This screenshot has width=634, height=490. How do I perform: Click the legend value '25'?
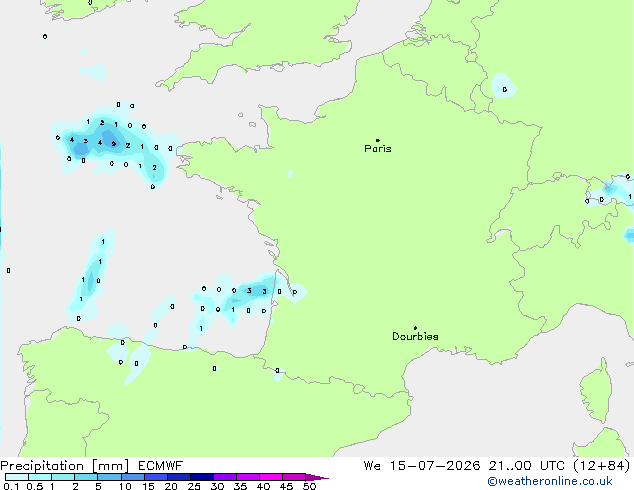(194, 486)
